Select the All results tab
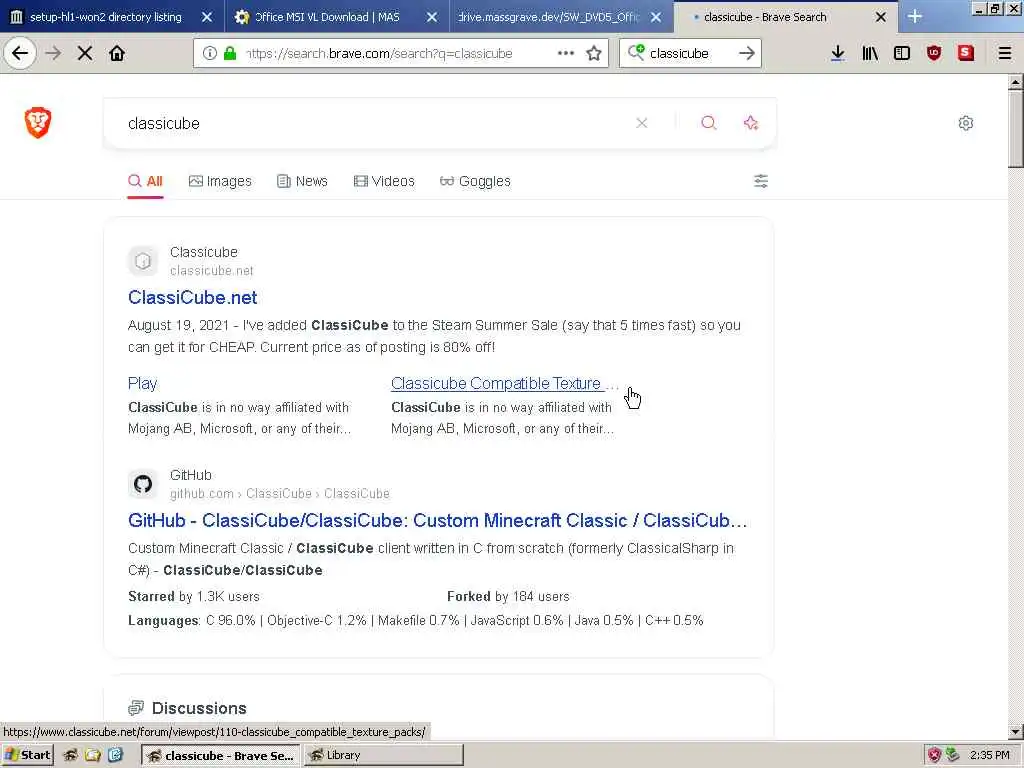Screen dimensions: 1024x768 pos(145,181)
